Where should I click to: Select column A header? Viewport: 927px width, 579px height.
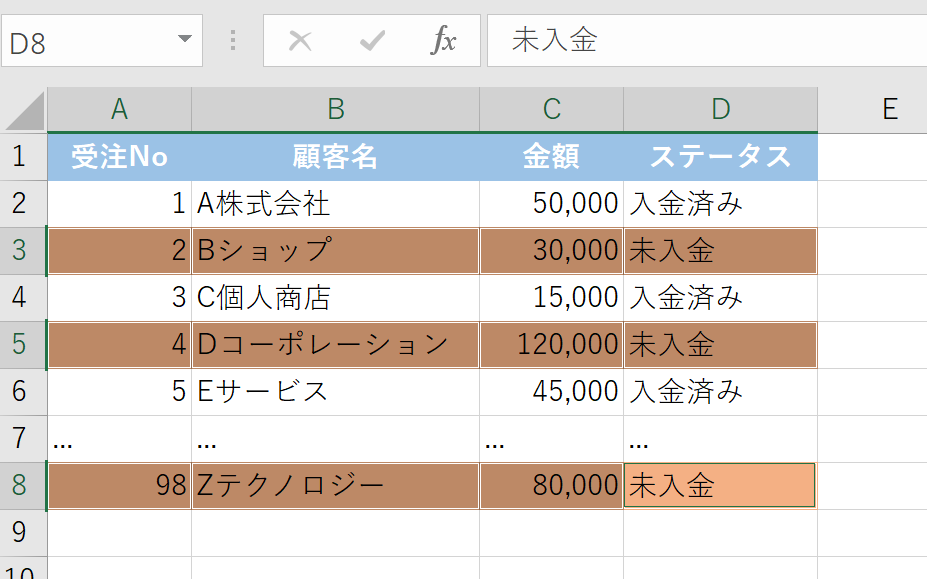coord(119,109)
